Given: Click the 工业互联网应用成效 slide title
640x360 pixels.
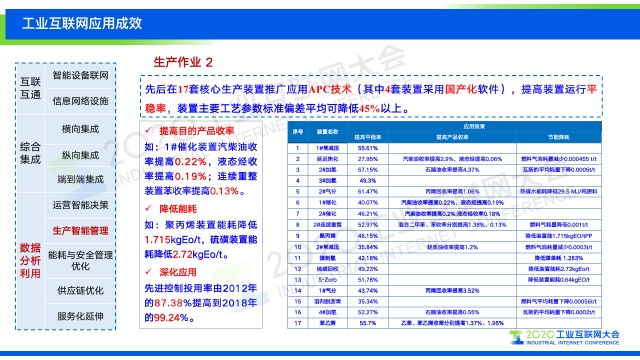Looking at the screenshot, I should click(82, 23).
